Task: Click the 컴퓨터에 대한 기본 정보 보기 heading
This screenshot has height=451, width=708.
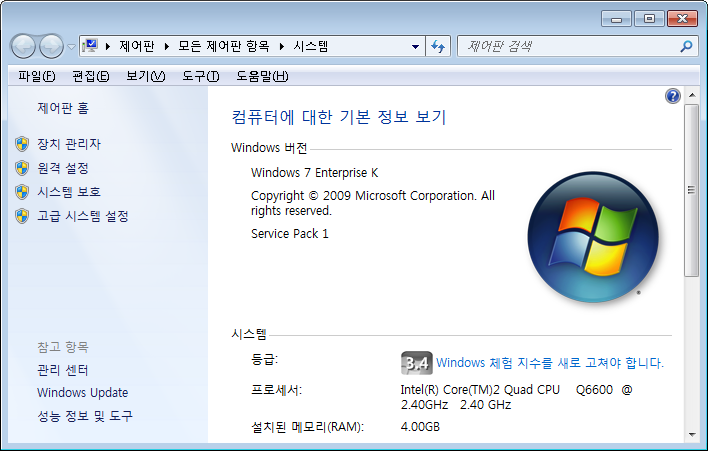Action: [339, 117]
